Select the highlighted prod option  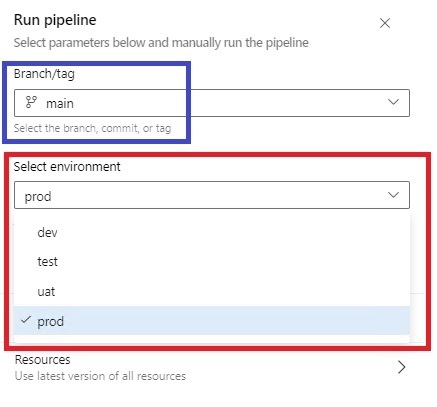212,321
